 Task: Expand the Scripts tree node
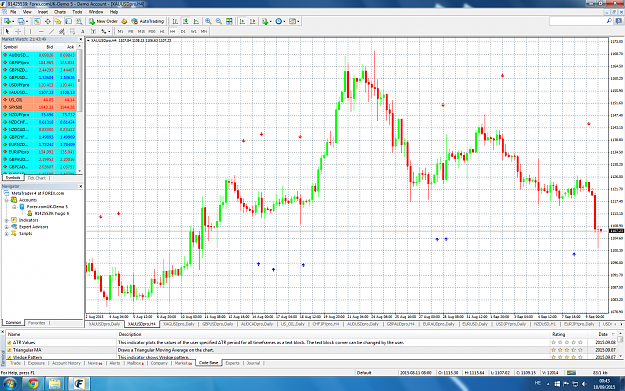(6, 234)
